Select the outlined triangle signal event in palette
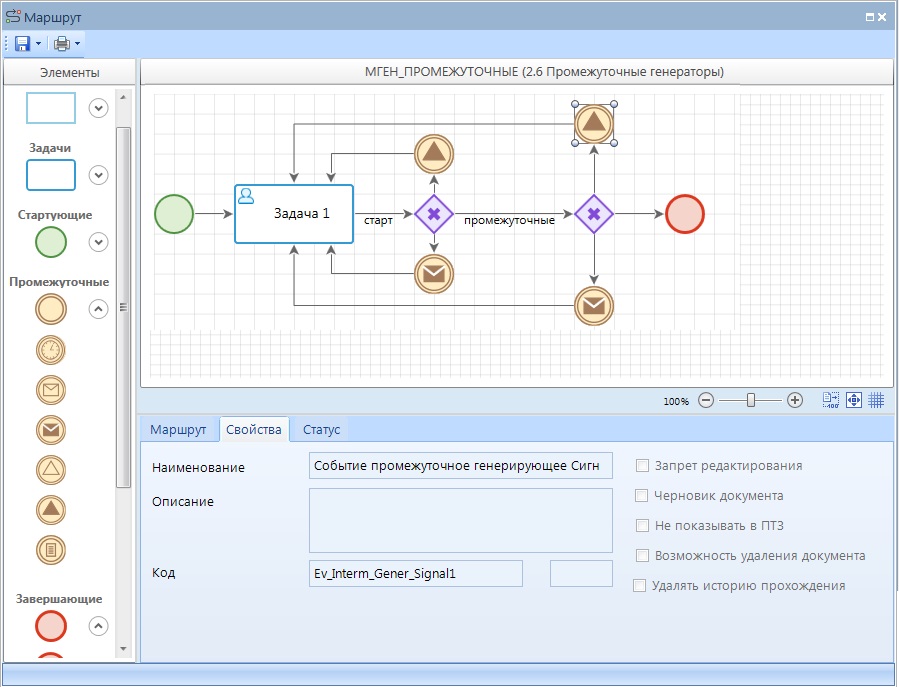 pyautogui.click(x=51, y=469)
